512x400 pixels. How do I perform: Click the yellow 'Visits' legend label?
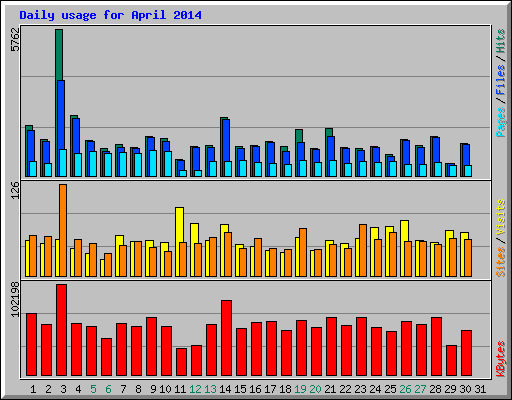pyautogui.click(x=501, y=218)
